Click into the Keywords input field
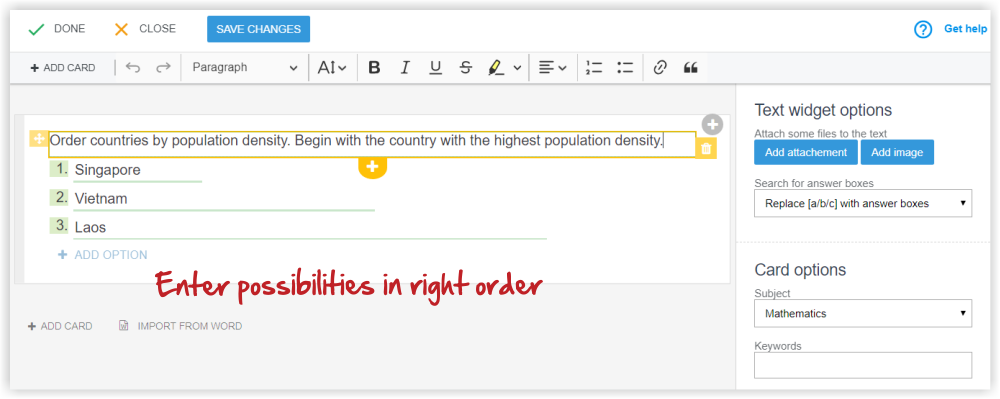 863,365
